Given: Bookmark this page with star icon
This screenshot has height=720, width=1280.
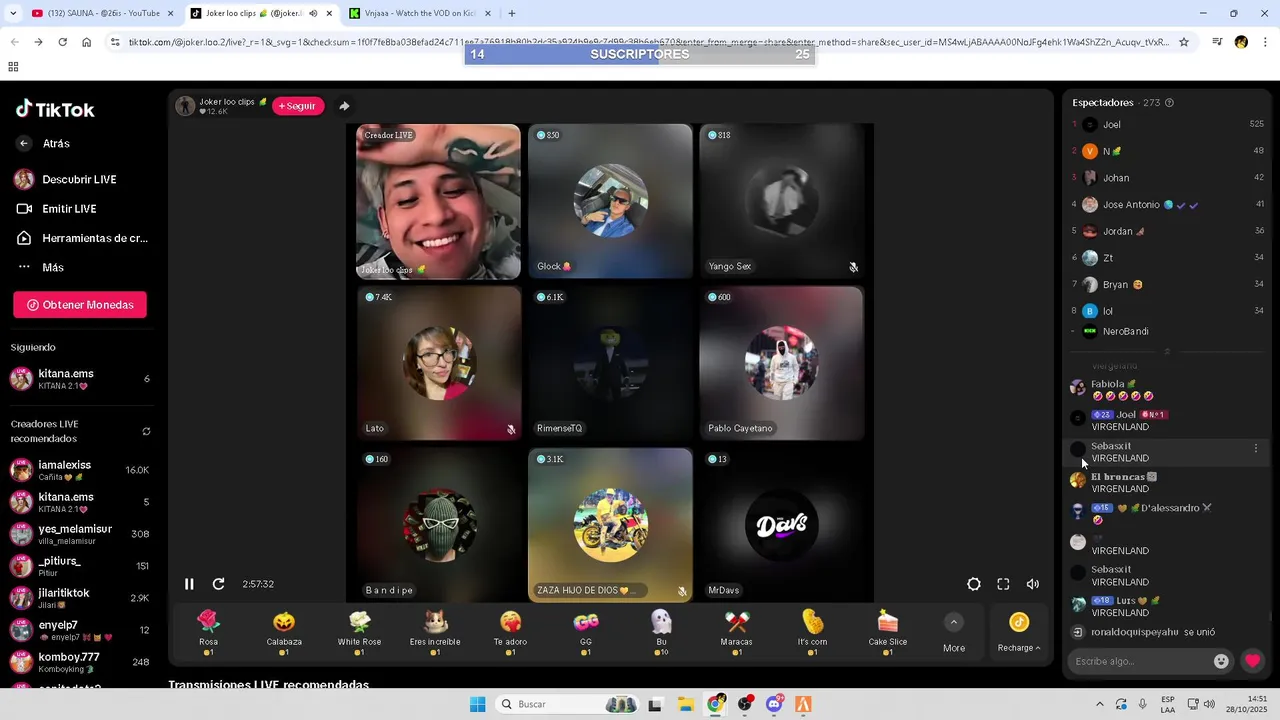Looking at the screenshot, I should tap(1184, 42).
